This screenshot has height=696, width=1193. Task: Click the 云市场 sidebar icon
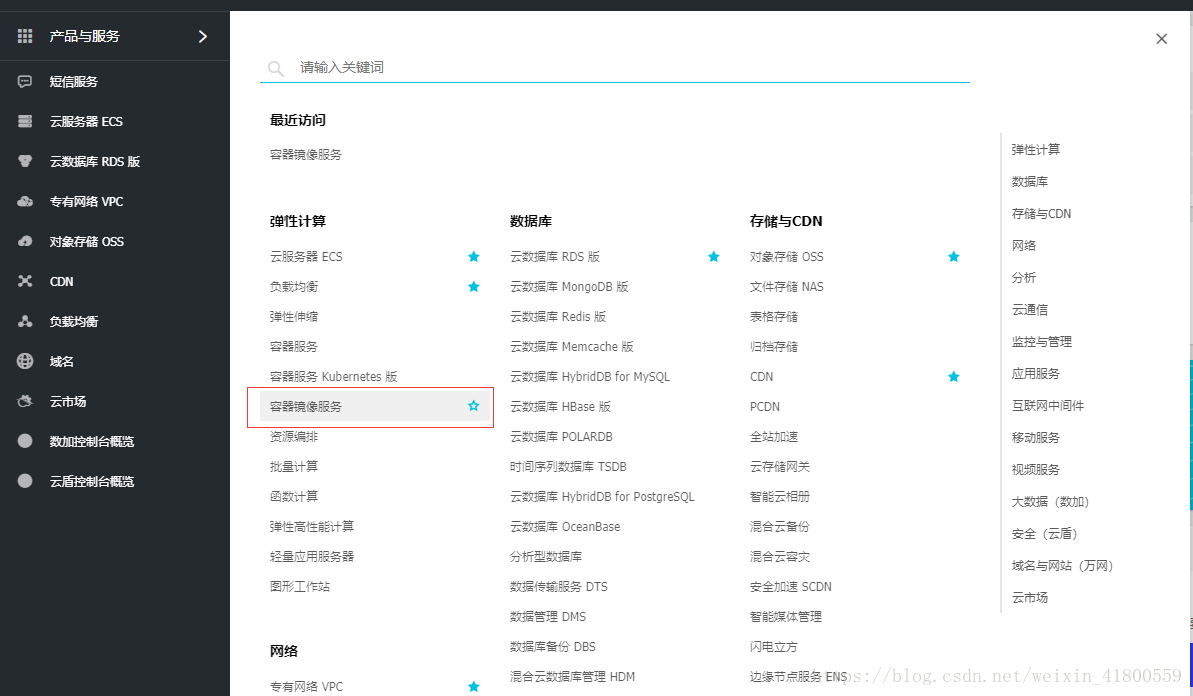click(x=25, y=401)
